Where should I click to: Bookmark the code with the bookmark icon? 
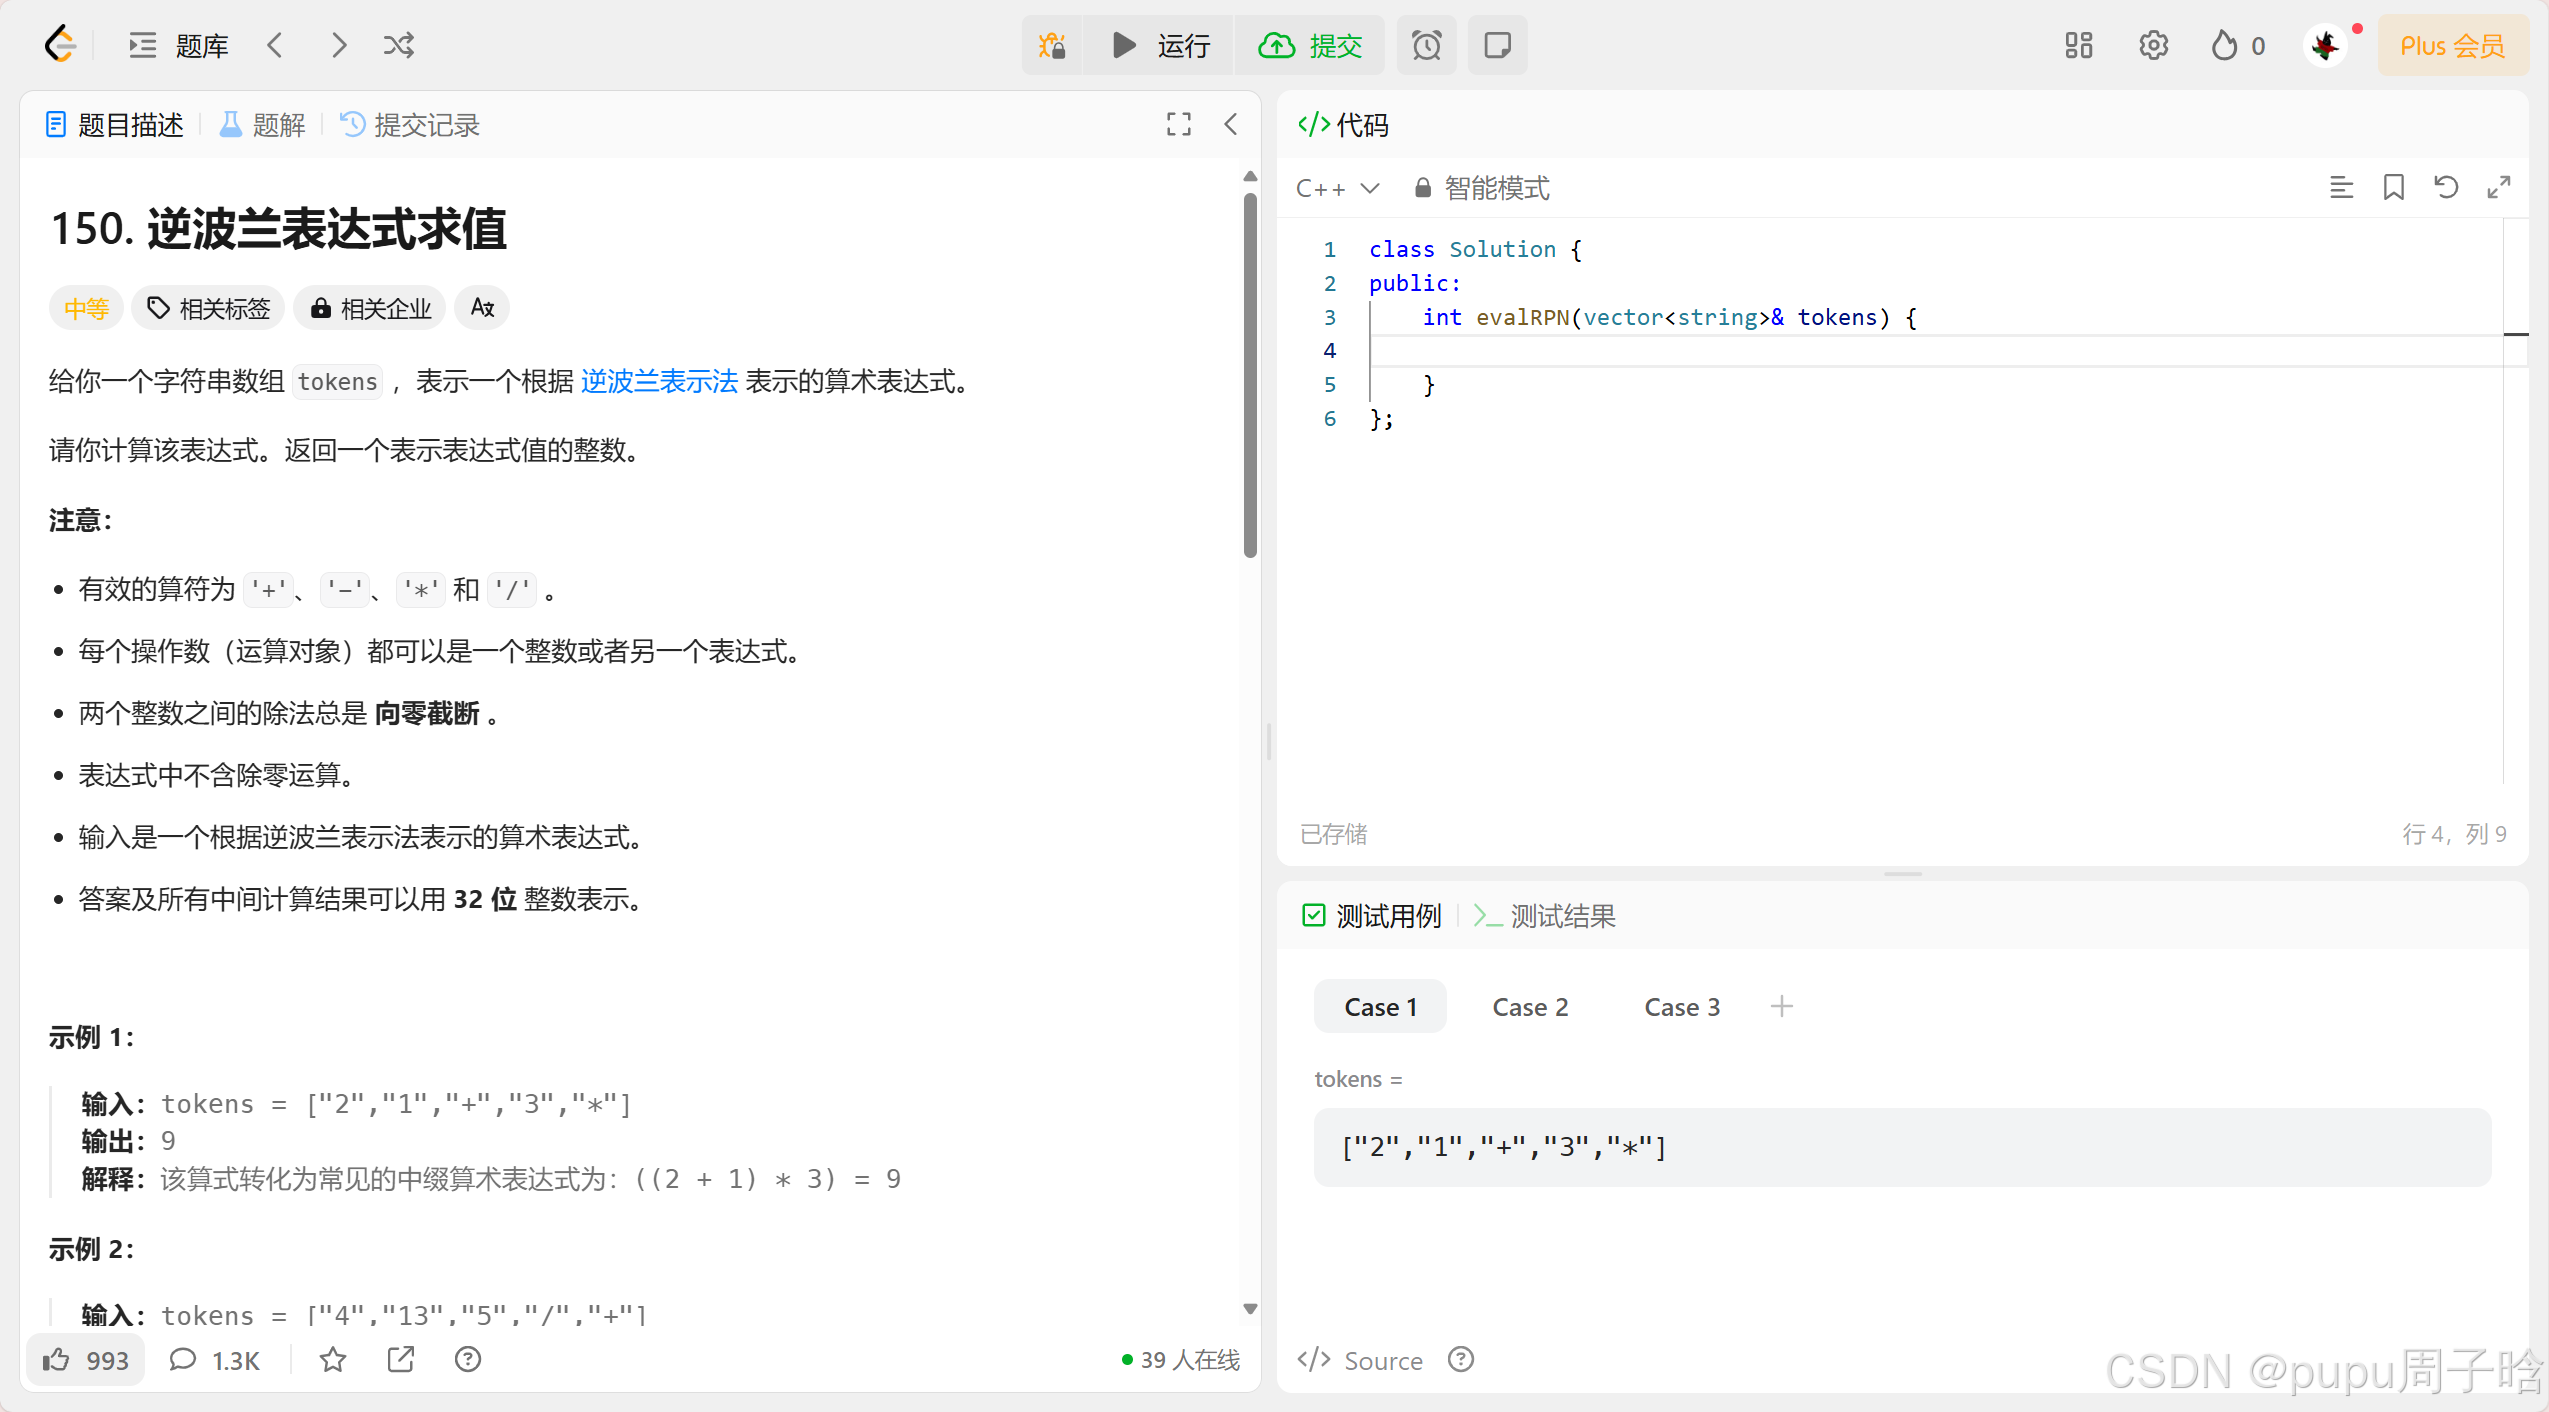[2393, 187]
